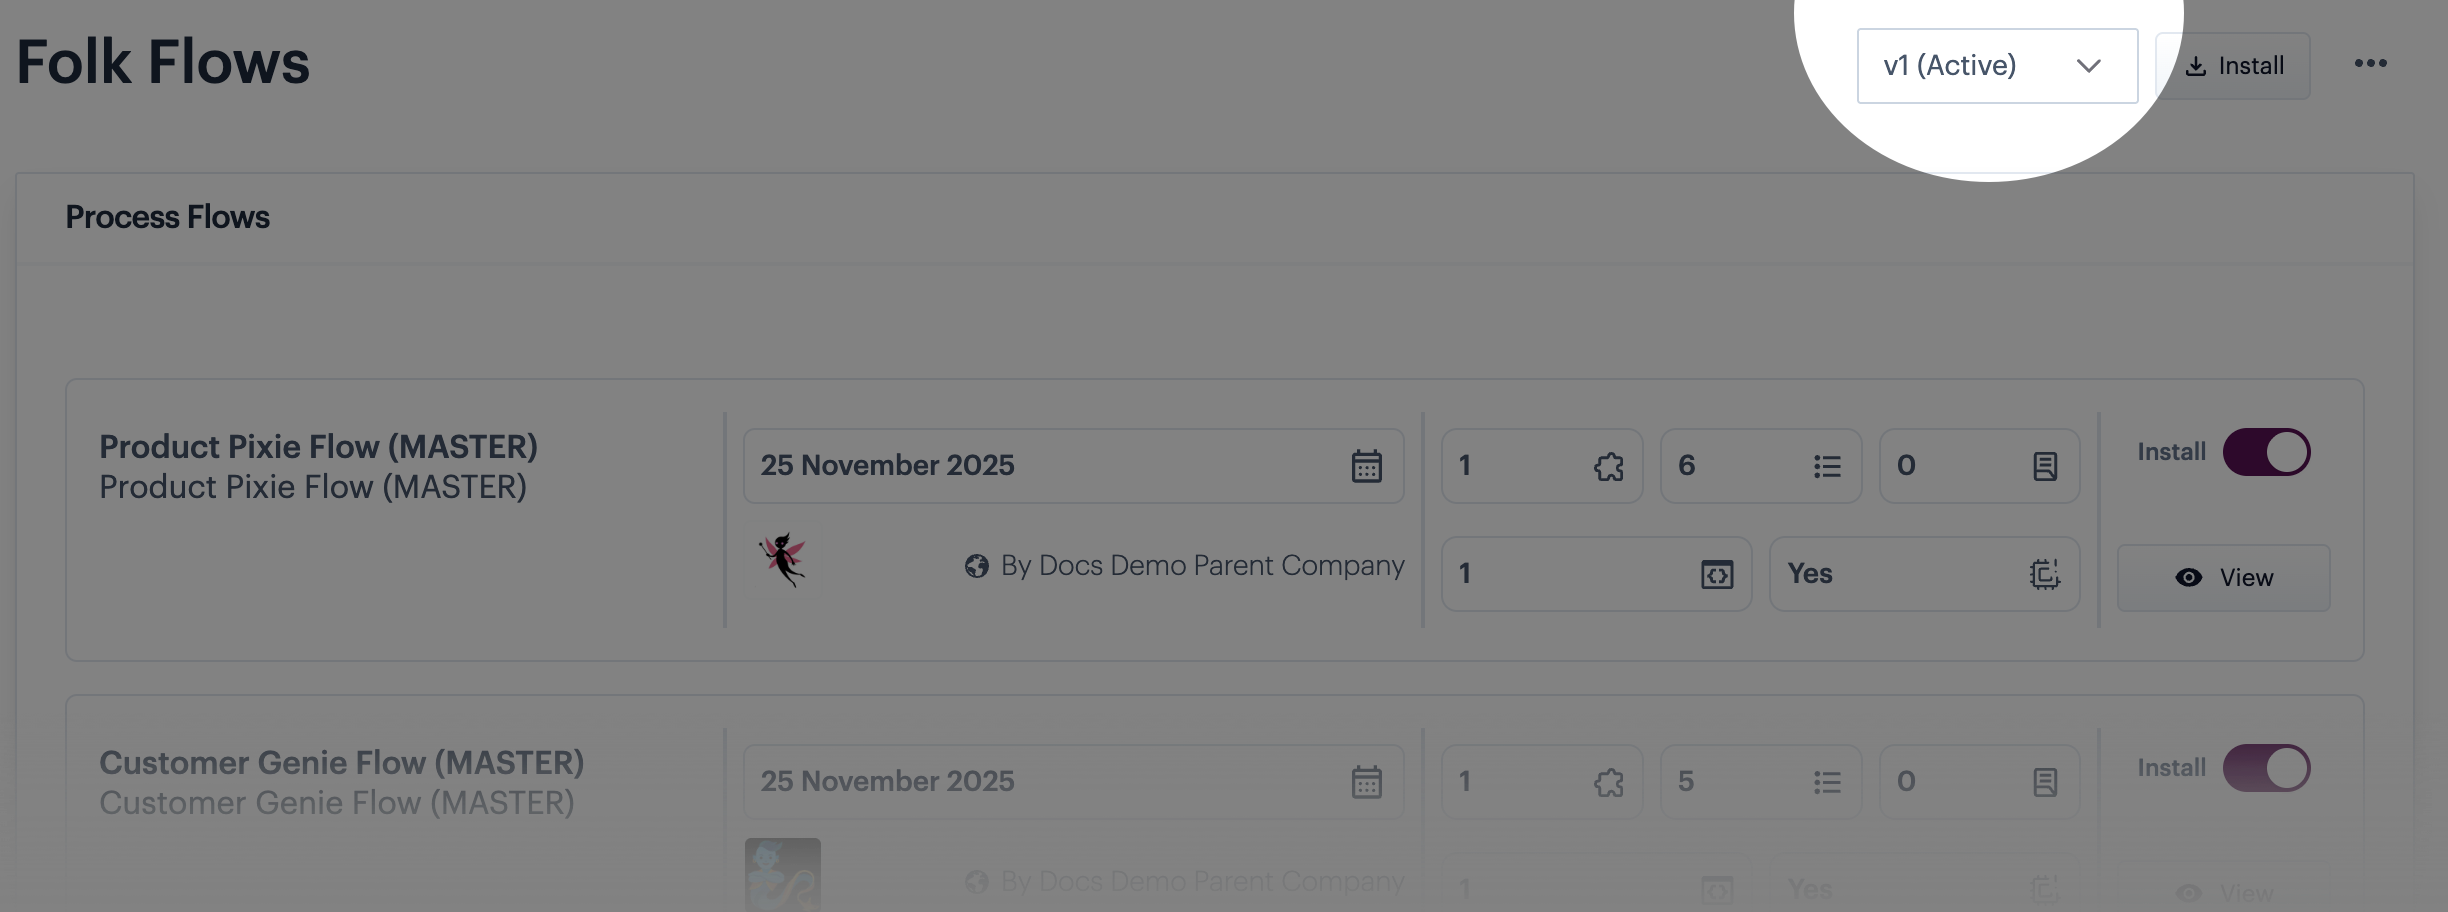Viewport: 2448px width, 912px height.
Task: Click the Product Pixie fairy logo
Action: [782, 560]
